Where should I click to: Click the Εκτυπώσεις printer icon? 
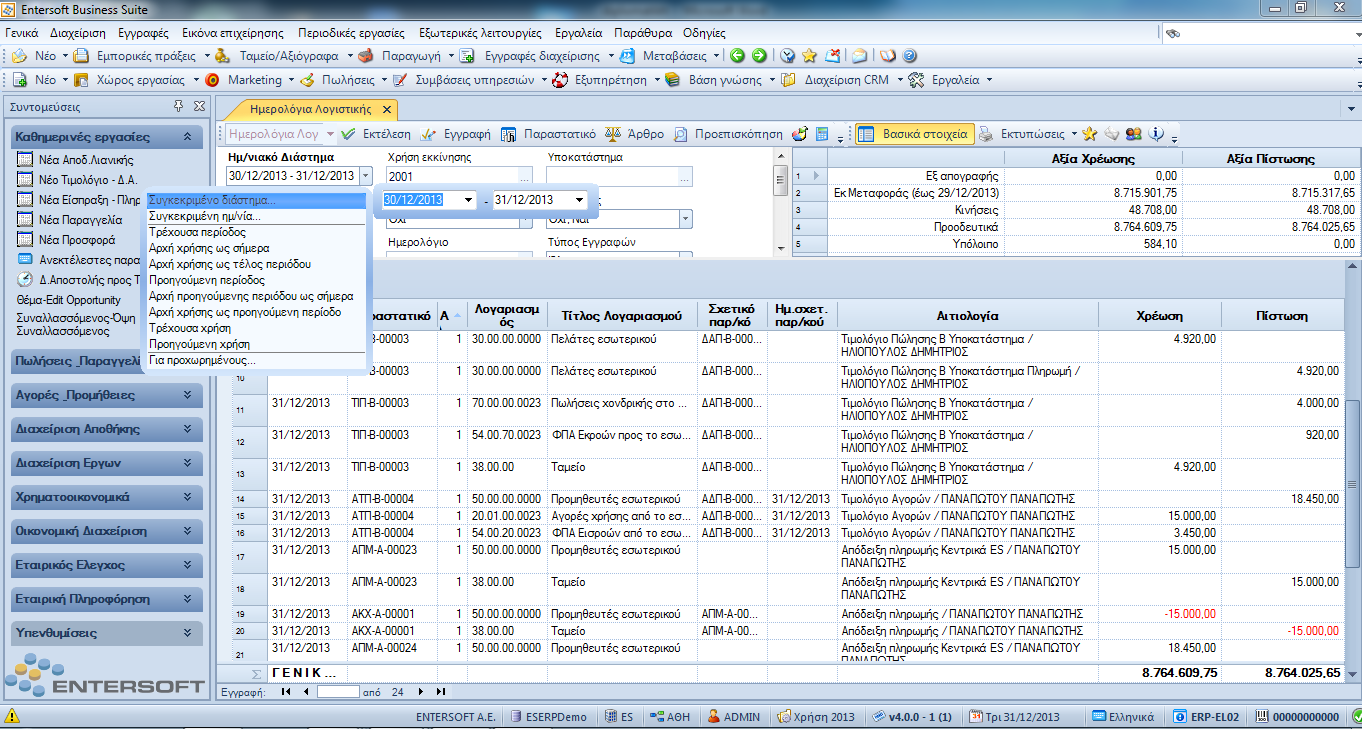pos(986,133)
